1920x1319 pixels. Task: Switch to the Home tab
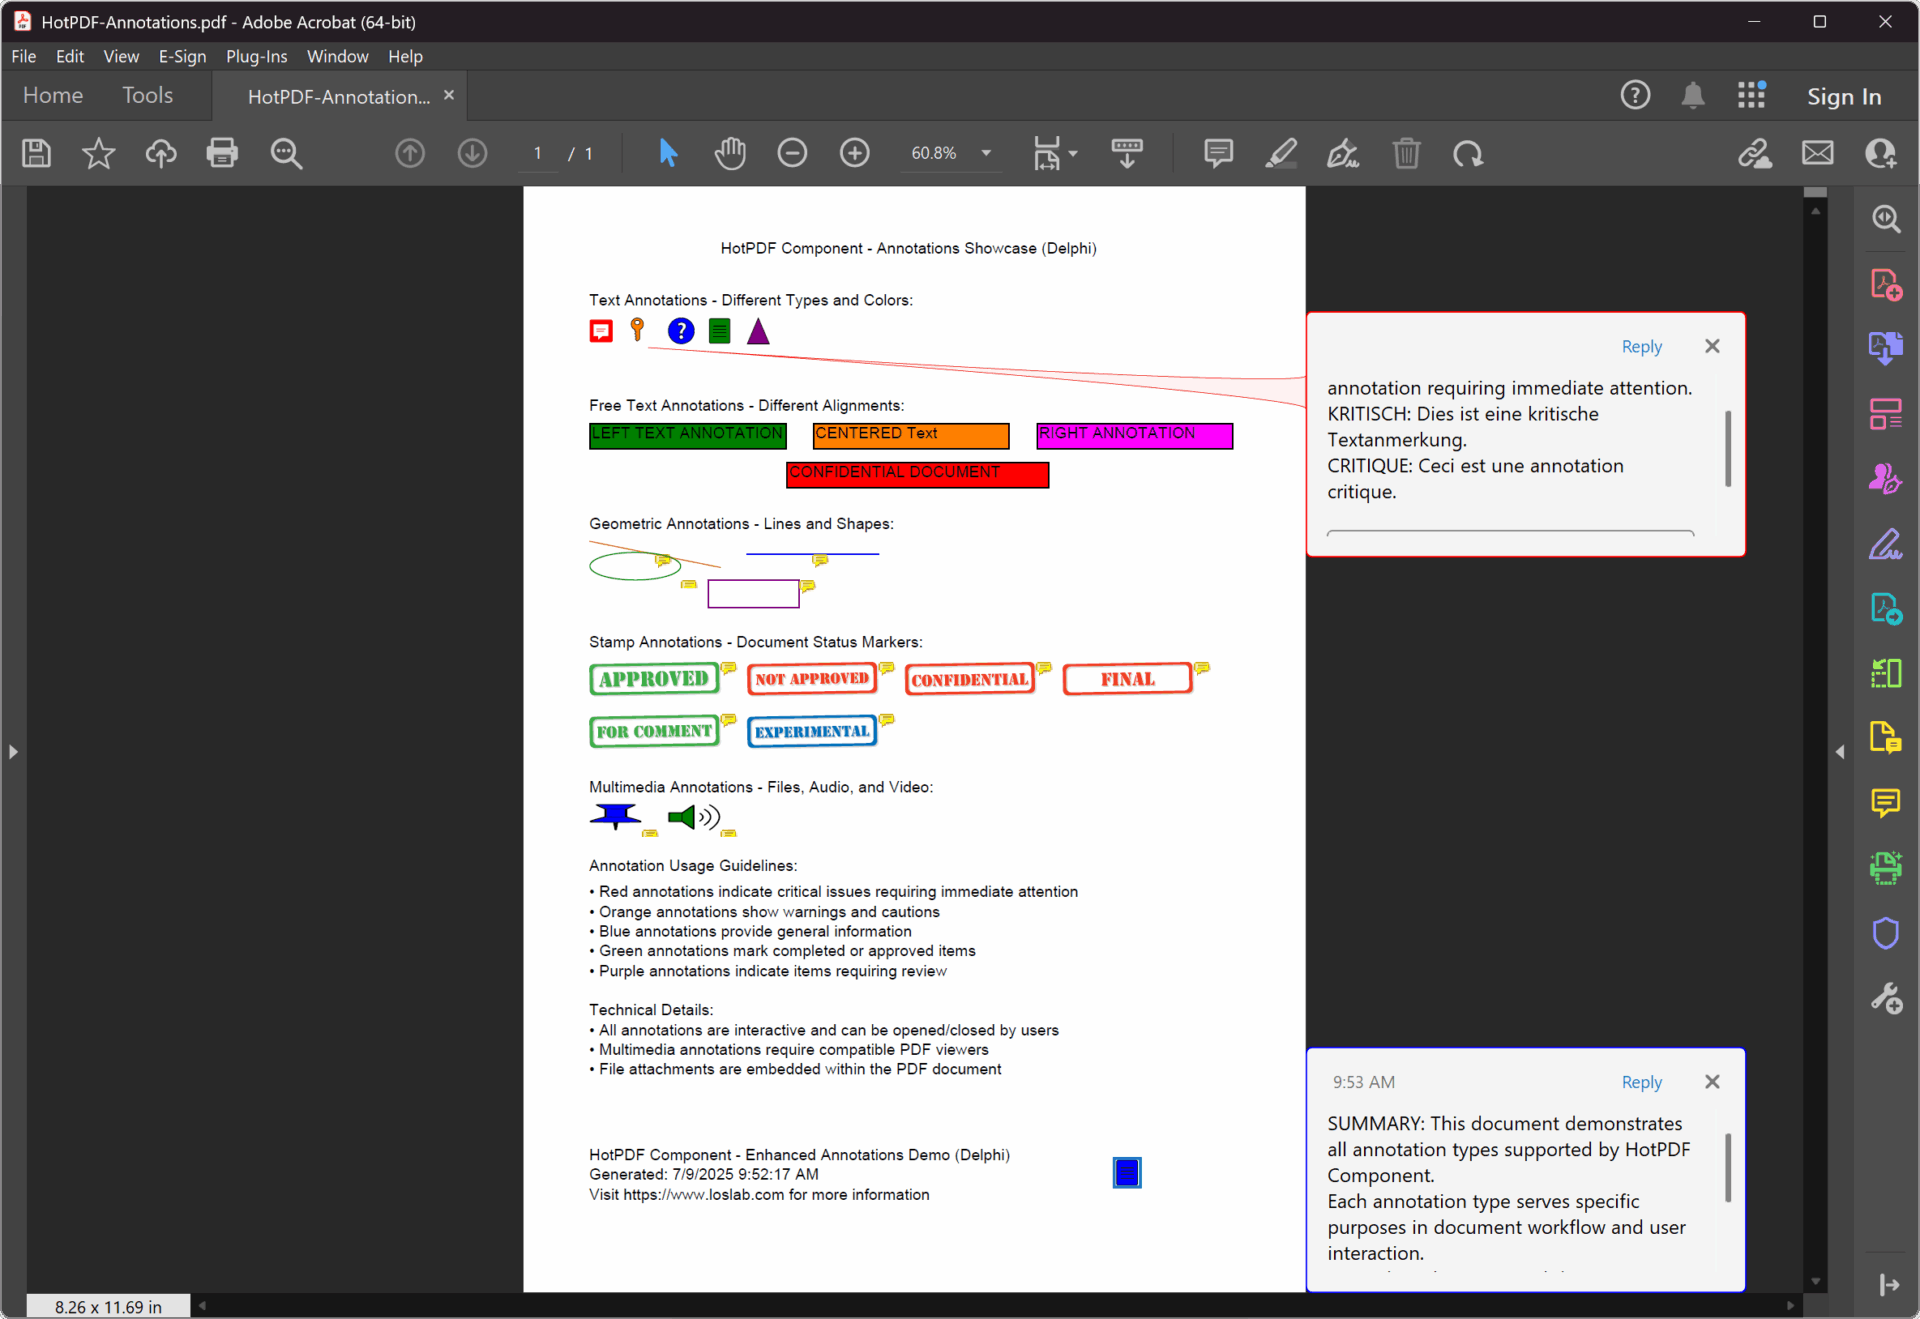tap(52, 95)
